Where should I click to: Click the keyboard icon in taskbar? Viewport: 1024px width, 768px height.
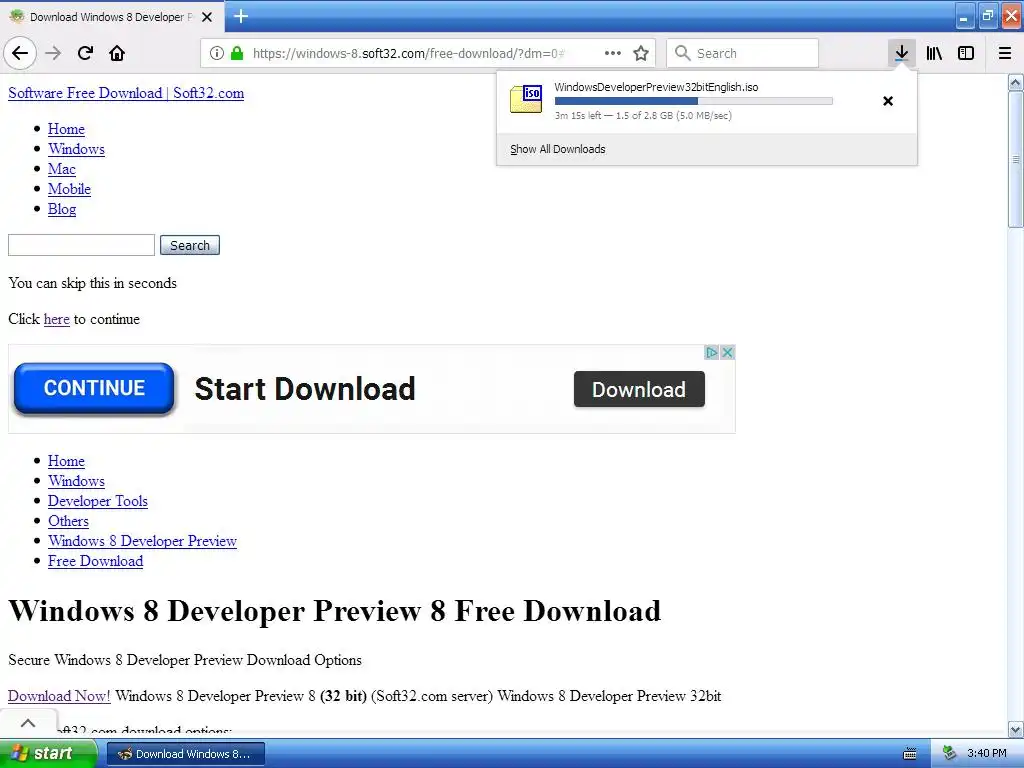(x=910, y=754)
